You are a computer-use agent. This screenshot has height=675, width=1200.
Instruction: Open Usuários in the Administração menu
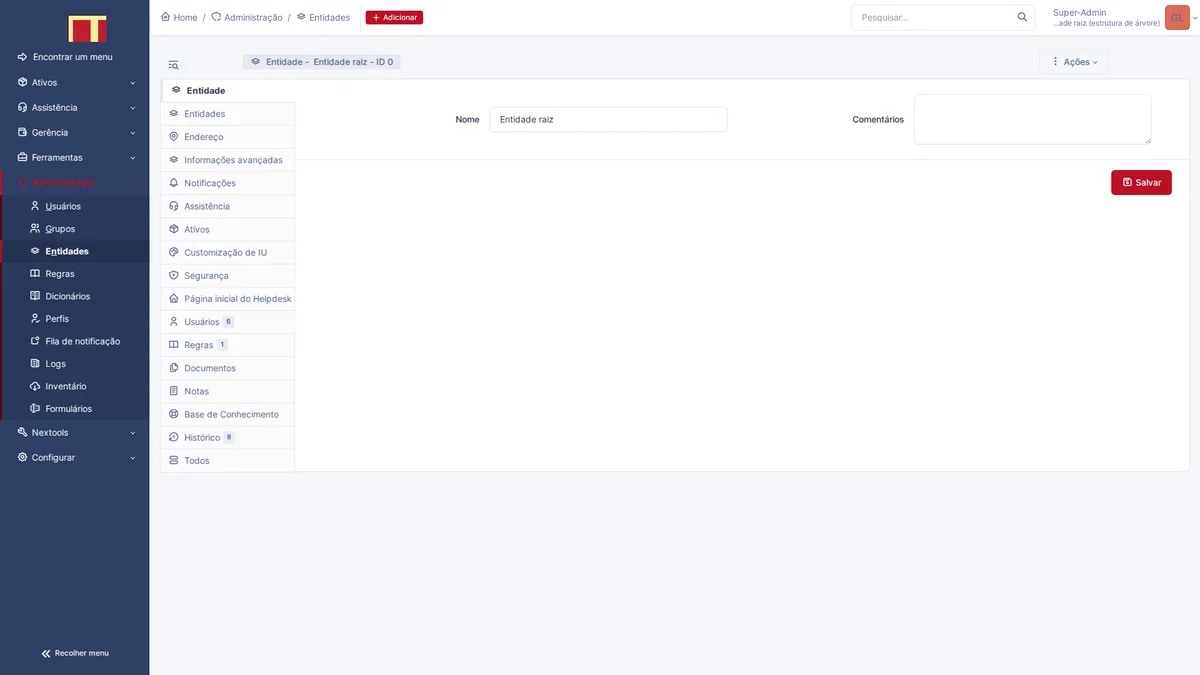pos(63,206)
